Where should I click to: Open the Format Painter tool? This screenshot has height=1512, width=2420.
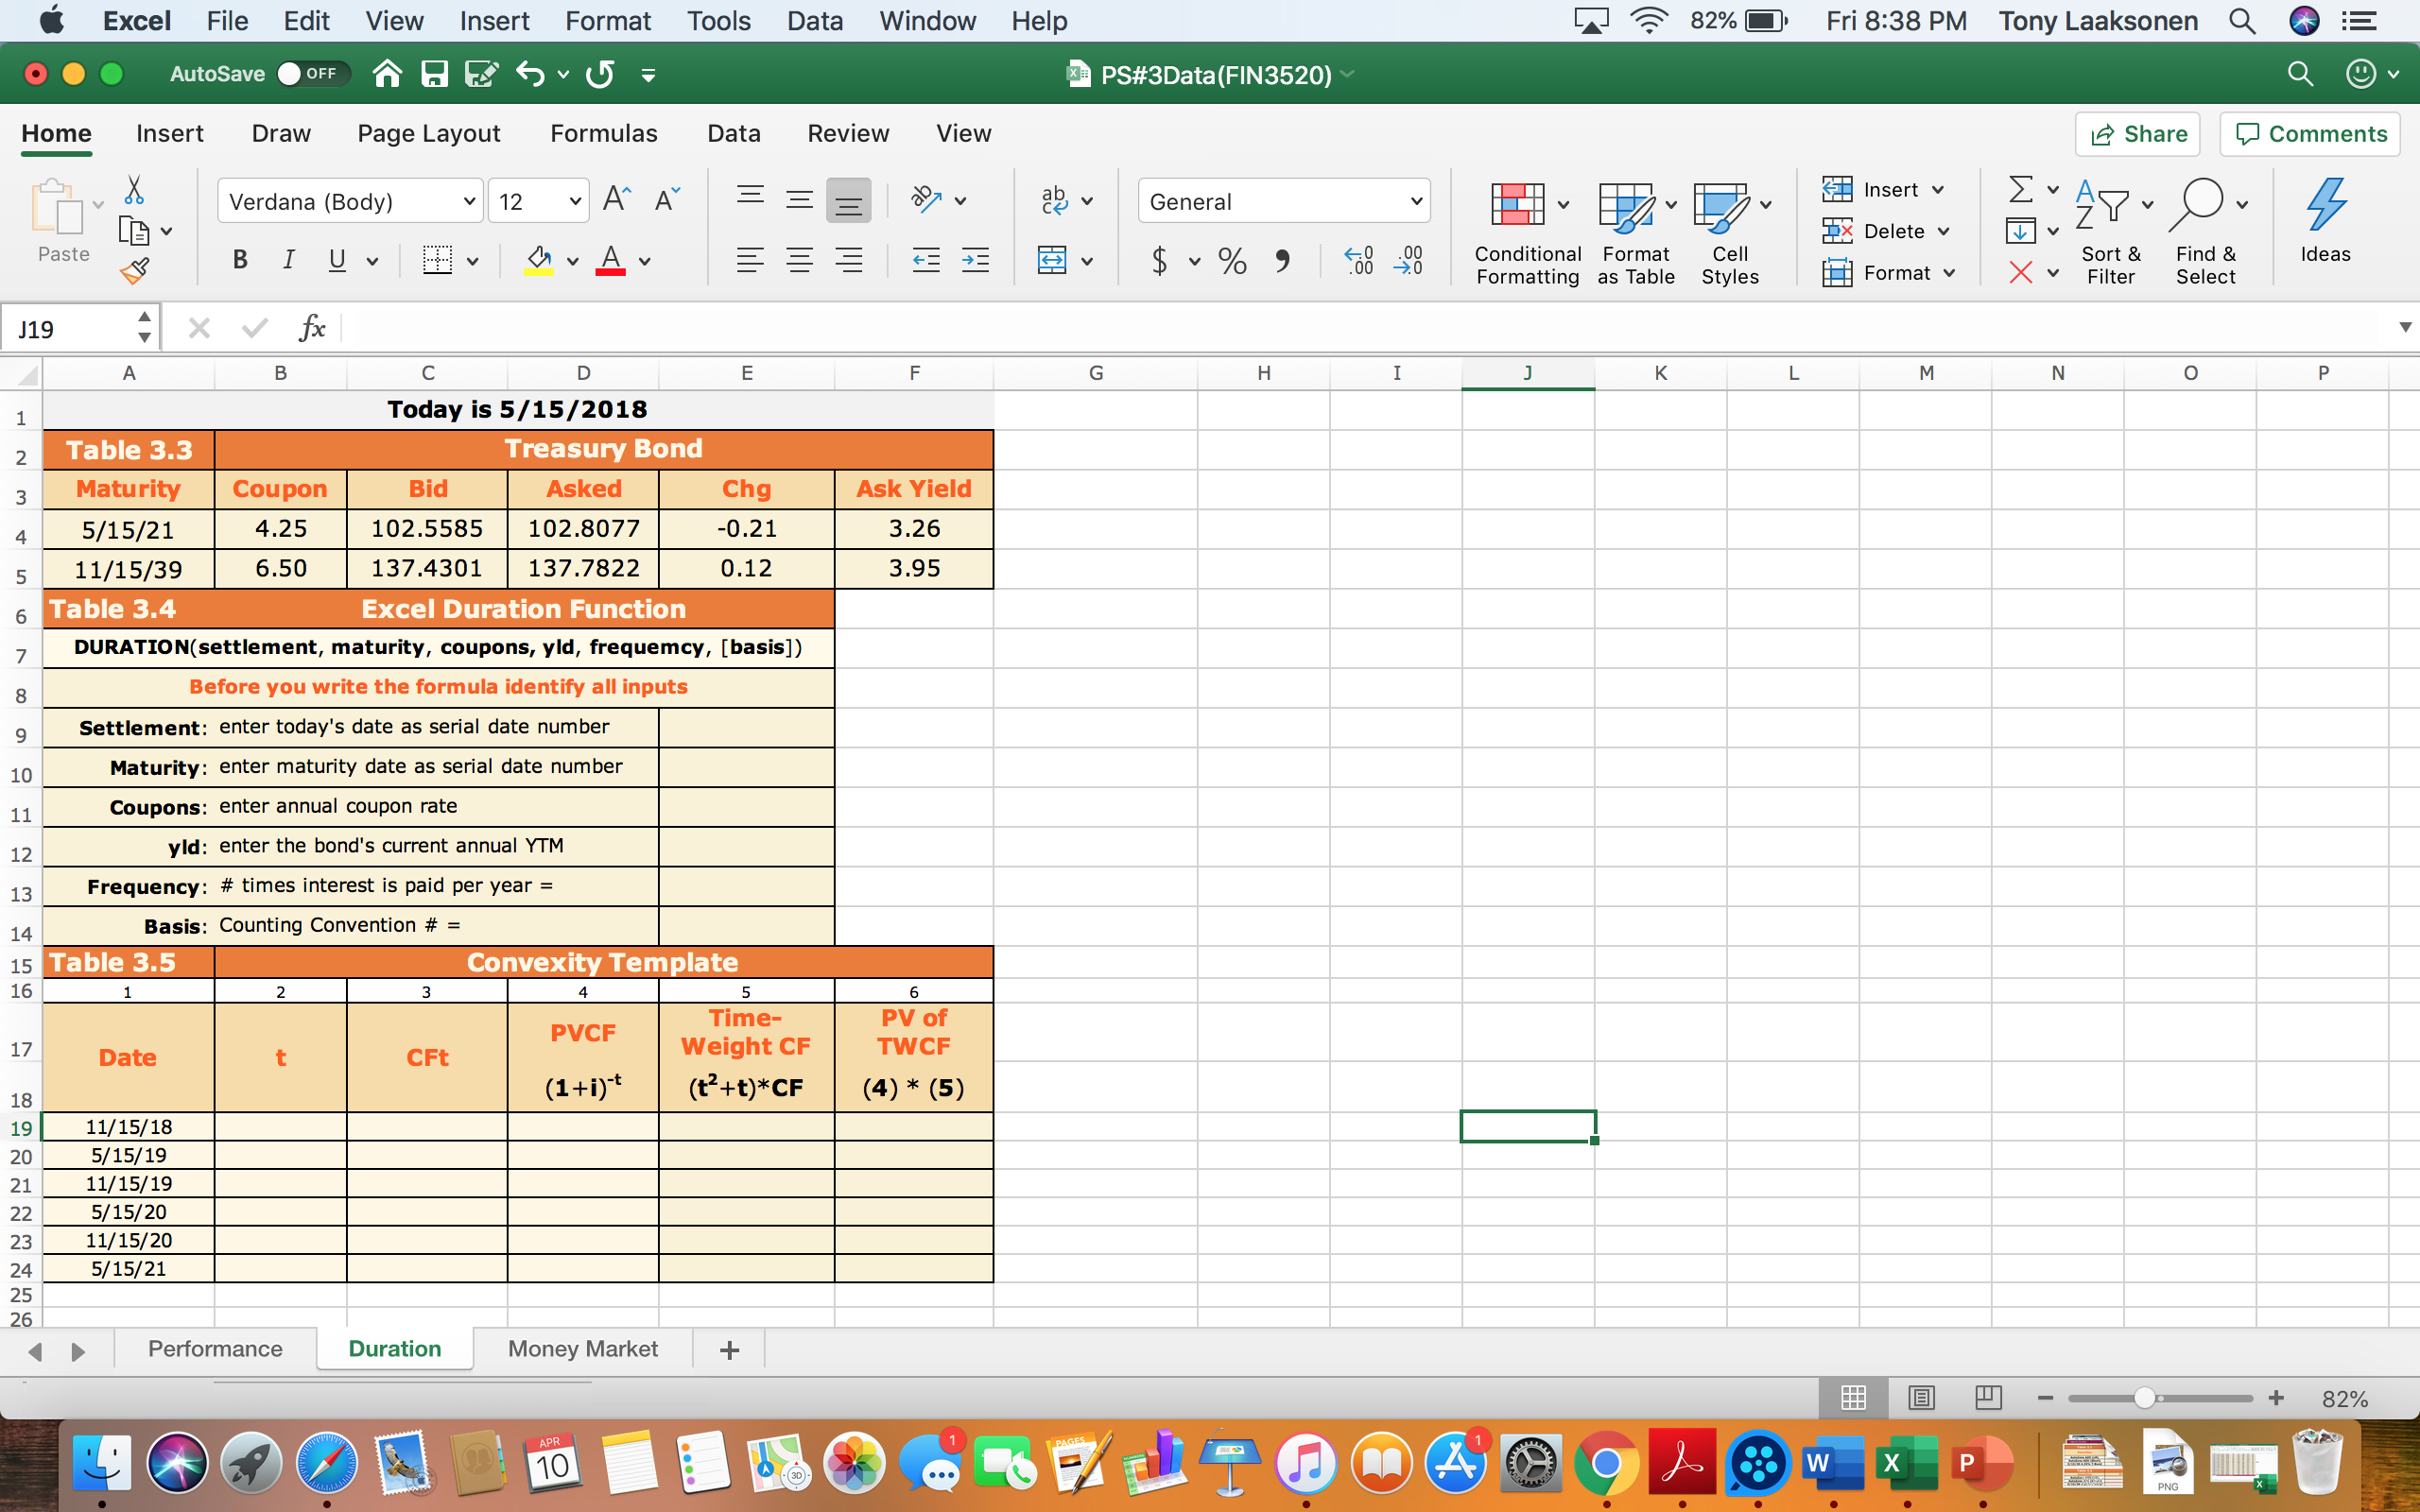tap(136, 269)
